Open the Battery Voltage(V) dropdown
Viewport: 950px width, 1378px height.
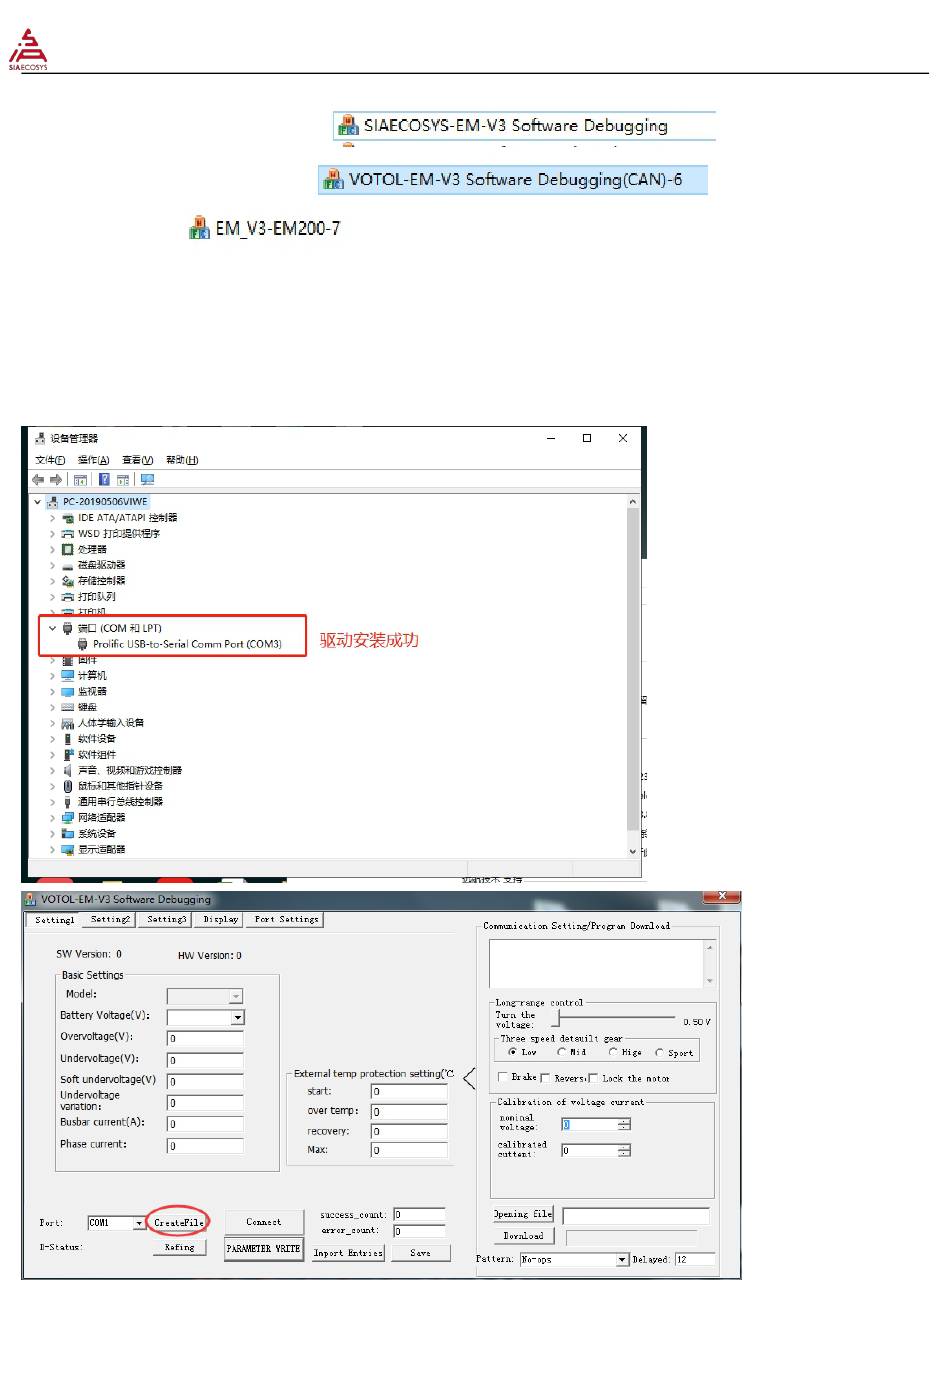pos(237,1017)
